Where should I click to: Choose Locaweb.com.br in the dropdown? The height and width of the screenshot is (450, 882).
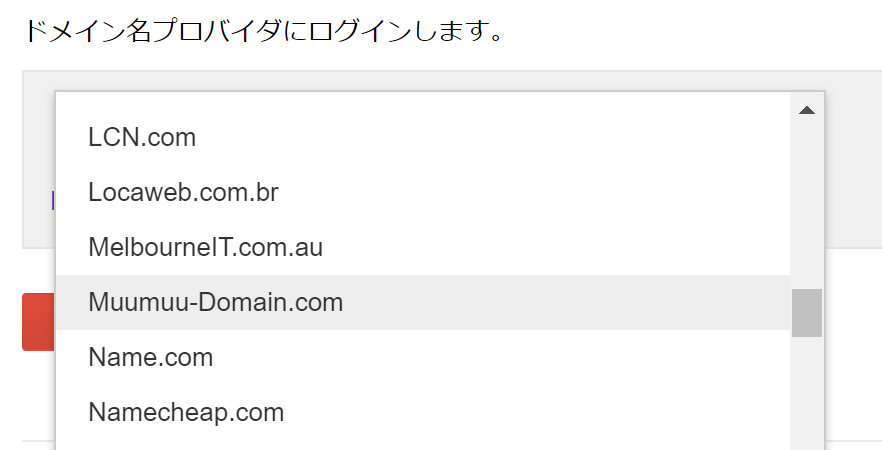point(183,193)
